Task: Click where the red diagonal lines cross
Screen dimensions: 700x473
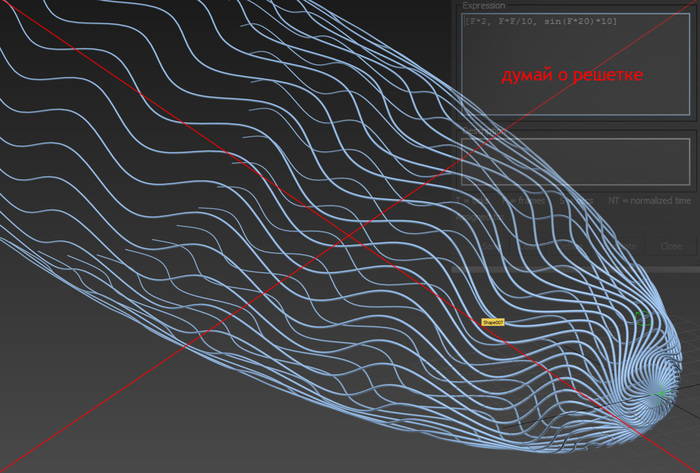Action: 350,236
